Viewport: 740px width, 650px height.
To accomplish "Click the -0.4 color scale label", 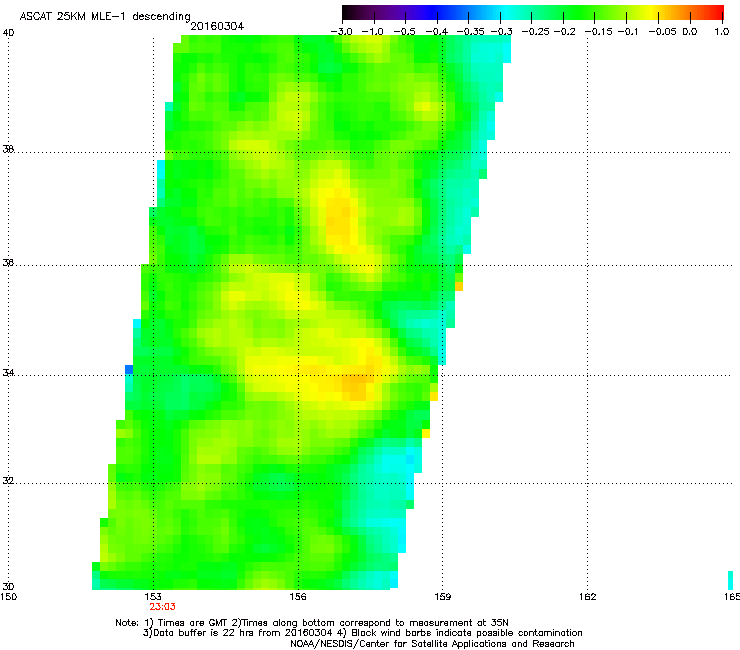I will point(437,32).
